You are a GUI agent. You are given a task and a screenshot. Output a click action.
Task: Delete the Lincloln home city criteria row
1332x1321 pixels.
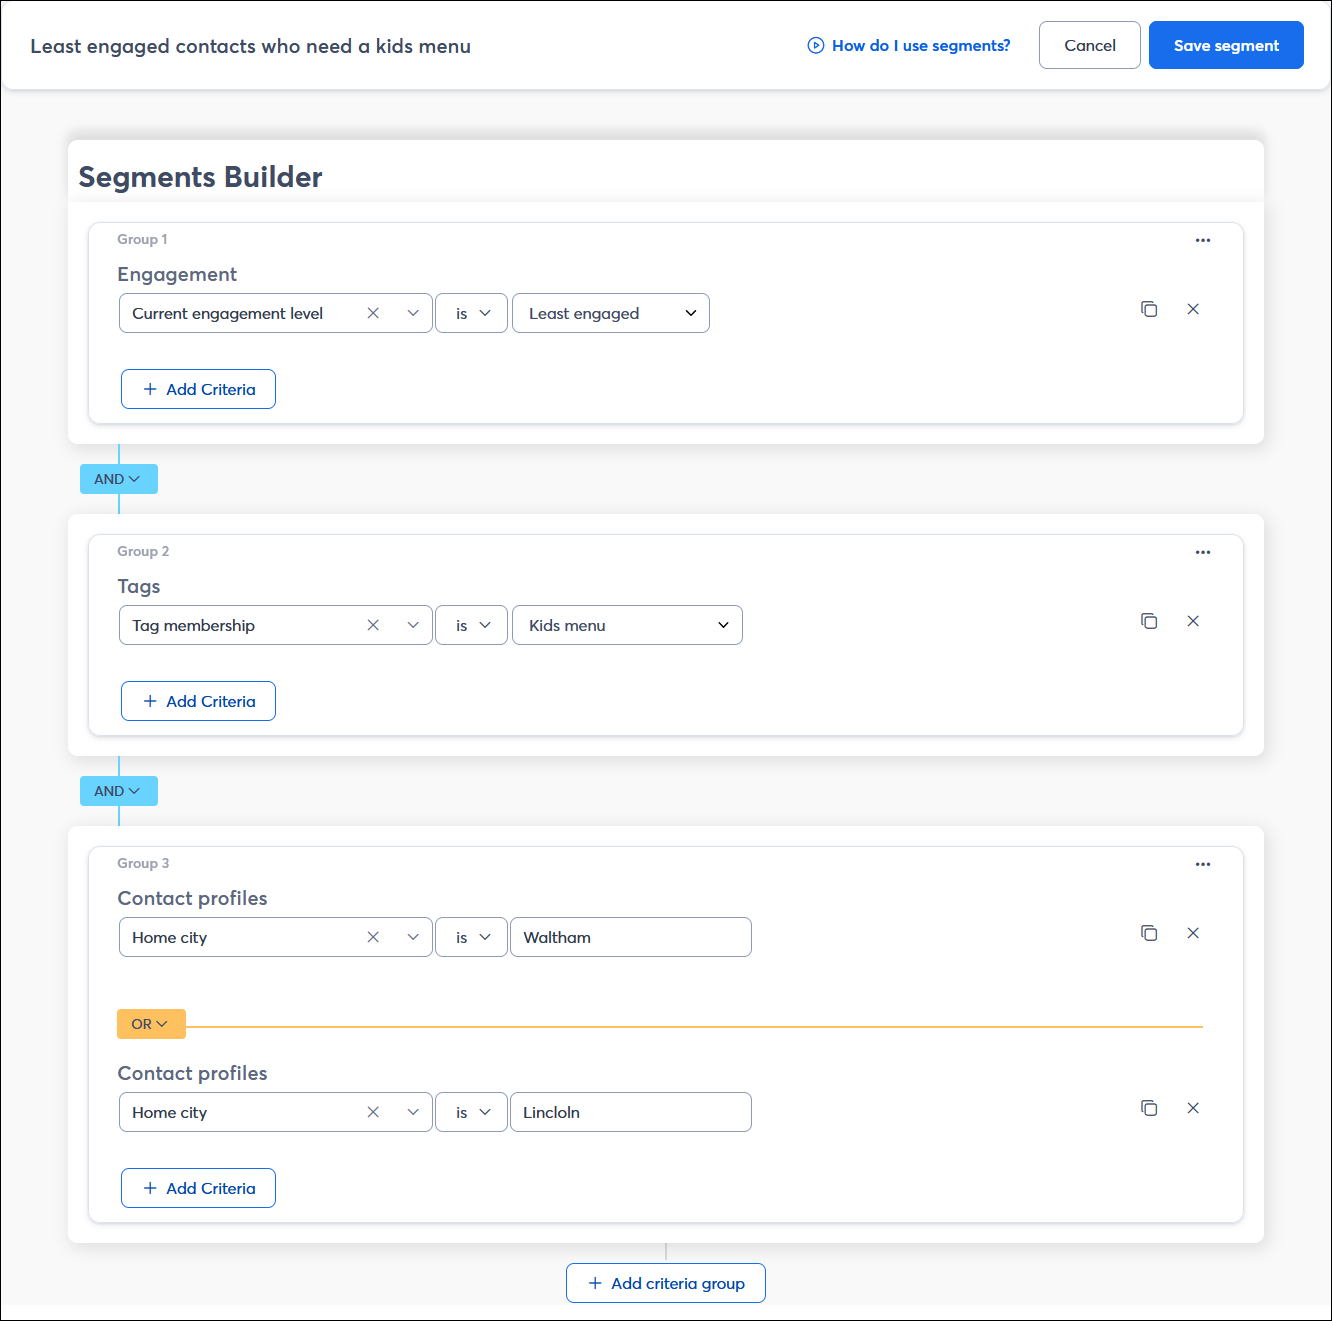[x=1193, y=1108]
